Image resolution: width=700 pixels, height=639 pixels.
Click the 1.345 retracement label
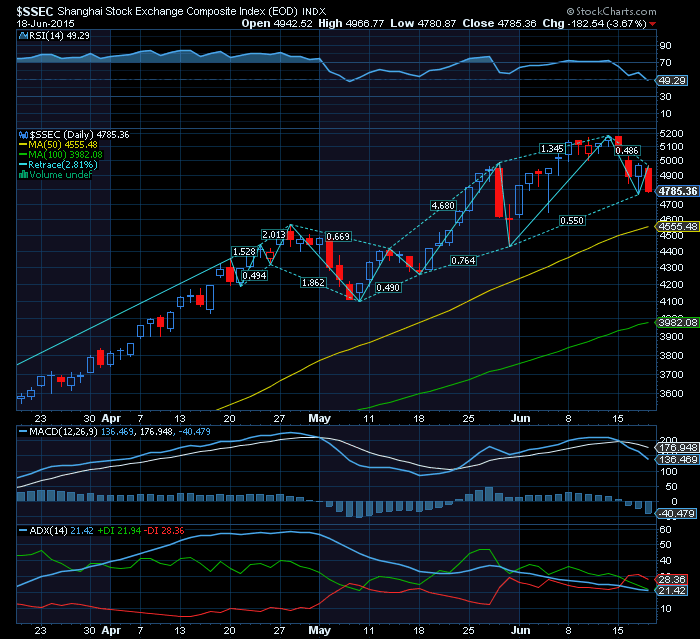pos(552,149)
